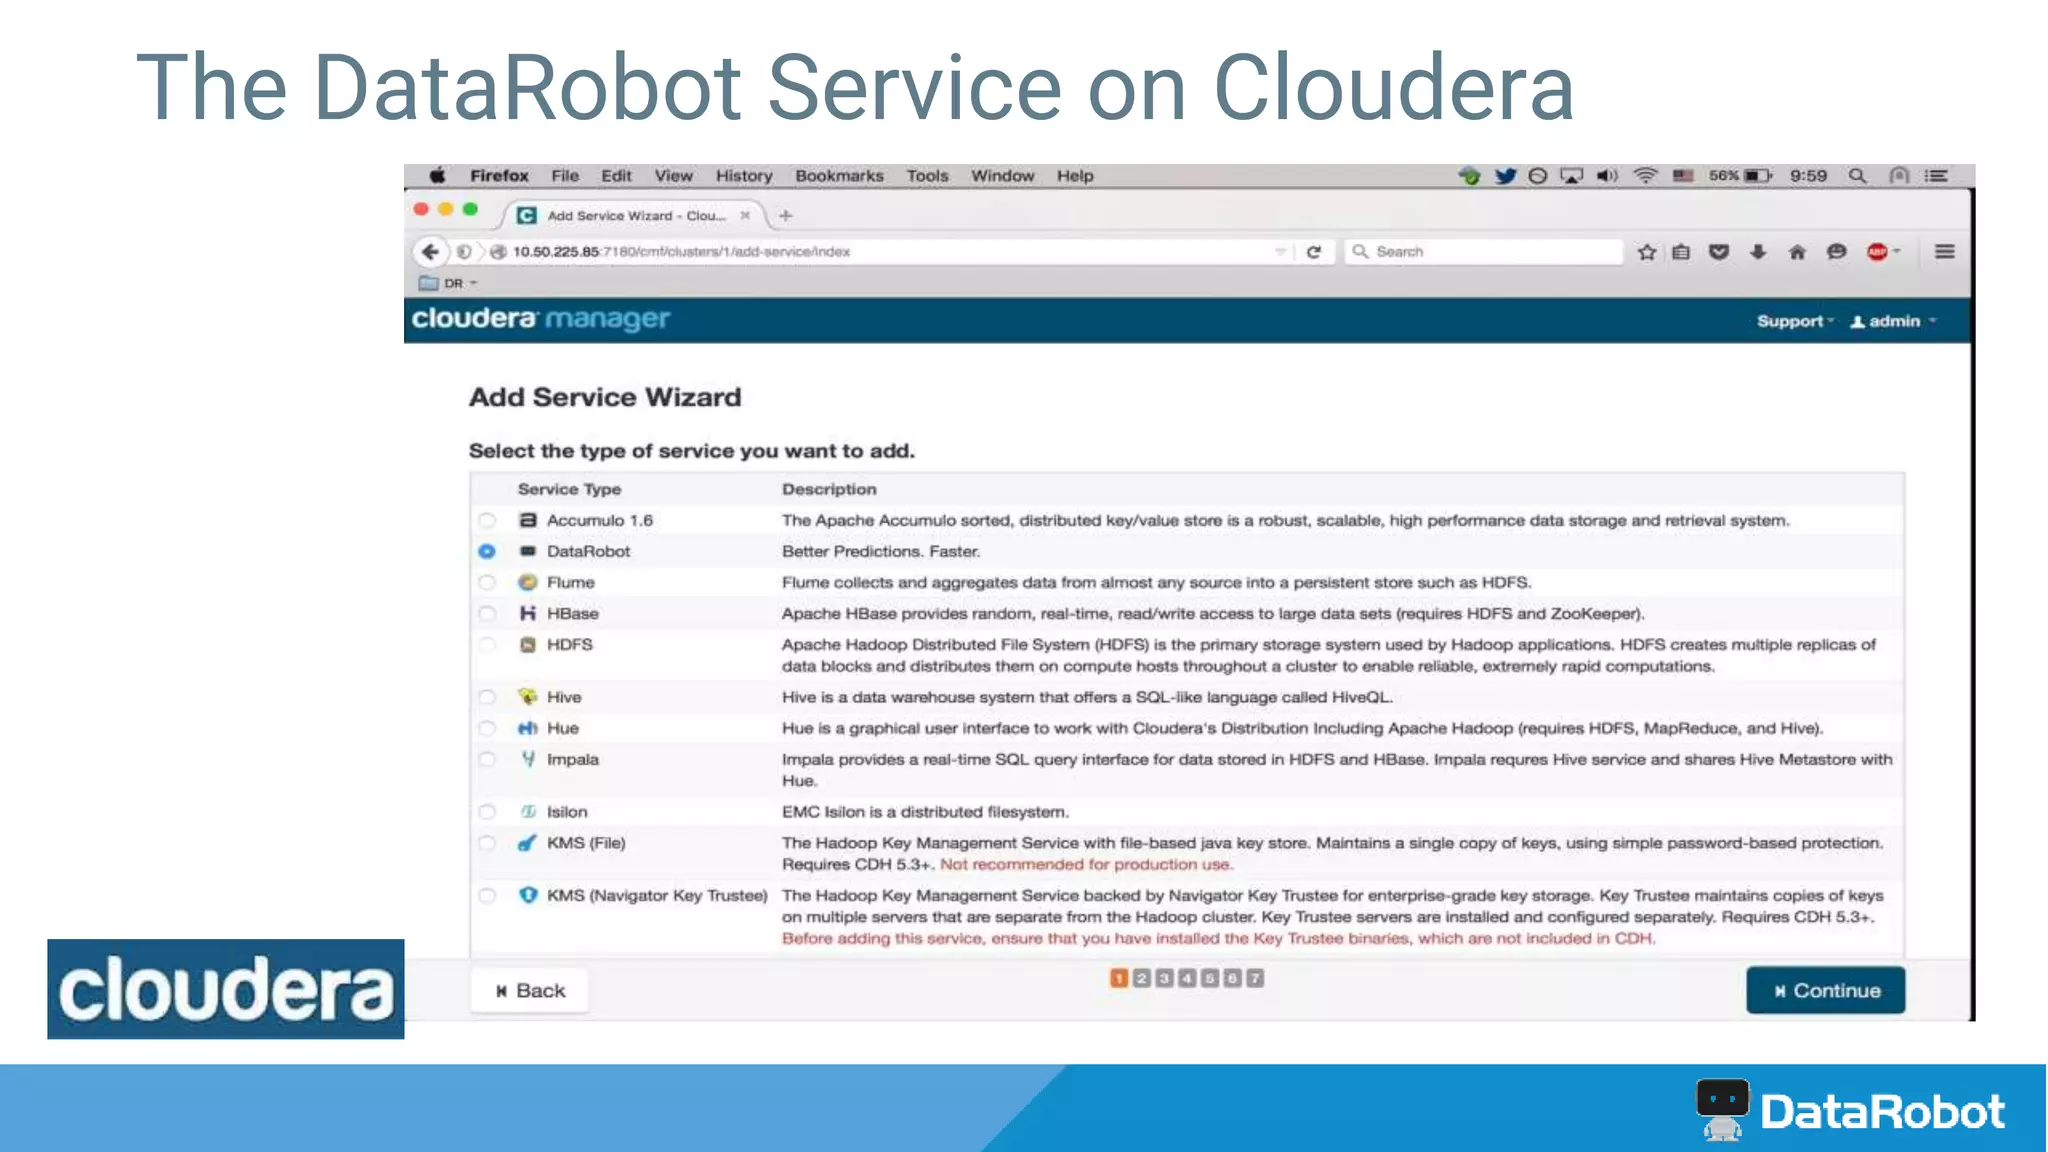Click the Pocket icon in toolbar
2048x1152 pixels.
(x=1719, y=252)
